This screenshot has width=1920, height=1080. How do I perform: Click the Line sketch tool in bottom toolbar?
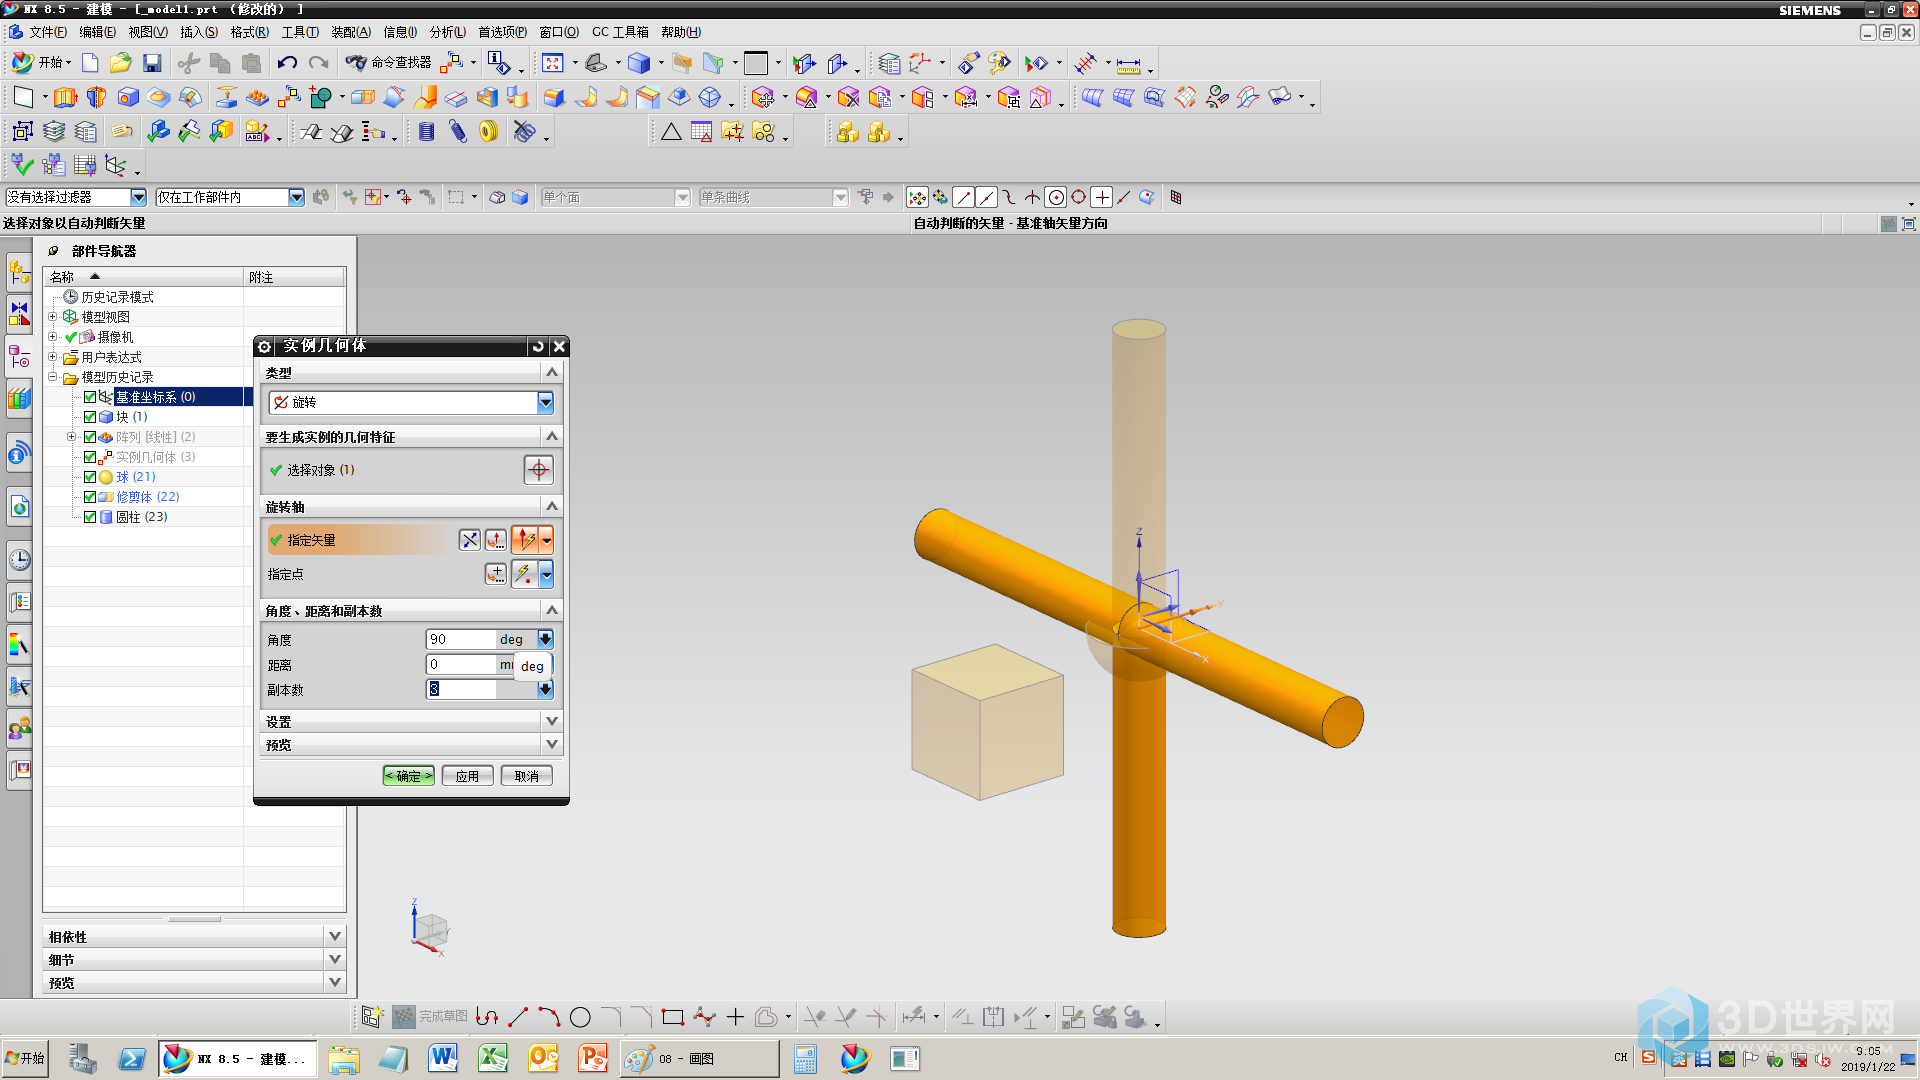coord(518,1017)
